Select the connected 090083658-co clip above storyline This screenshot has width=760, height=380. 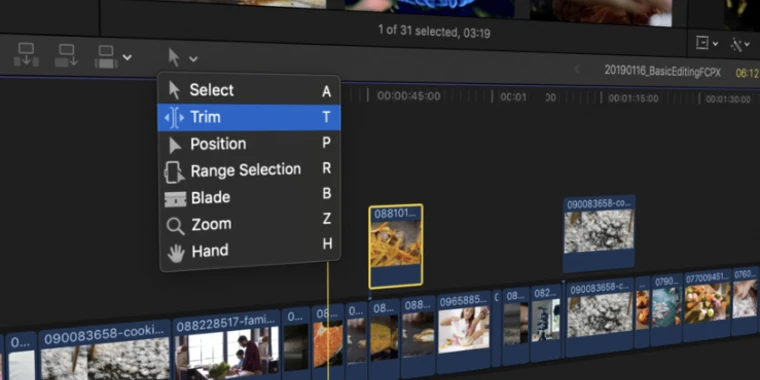pos(600,234)
